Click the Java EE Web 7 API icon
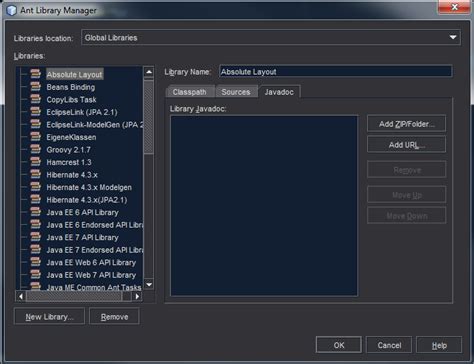 tap(35, 274)
